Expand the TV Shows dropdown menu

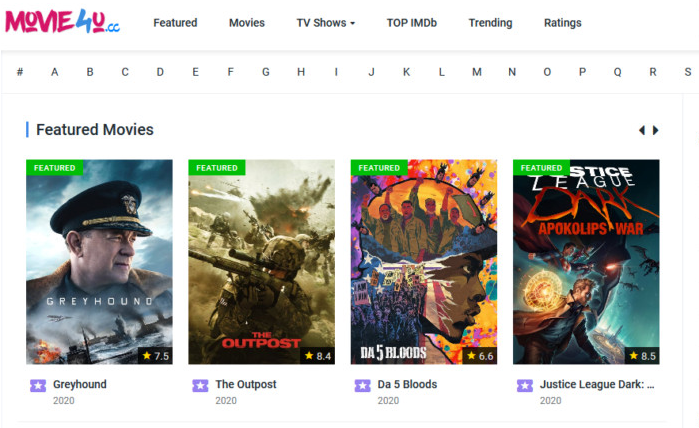point(325,23)
